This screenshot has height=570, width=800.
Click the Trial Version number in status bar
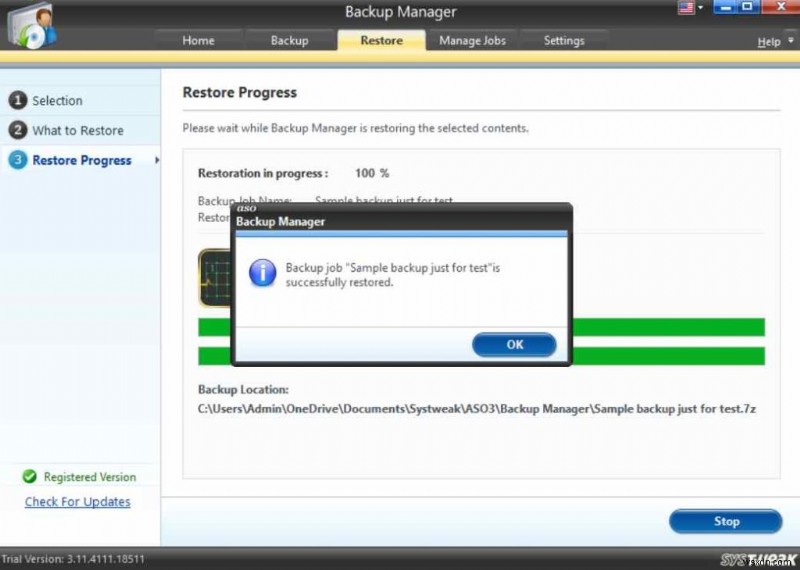[x=72, y=559]
